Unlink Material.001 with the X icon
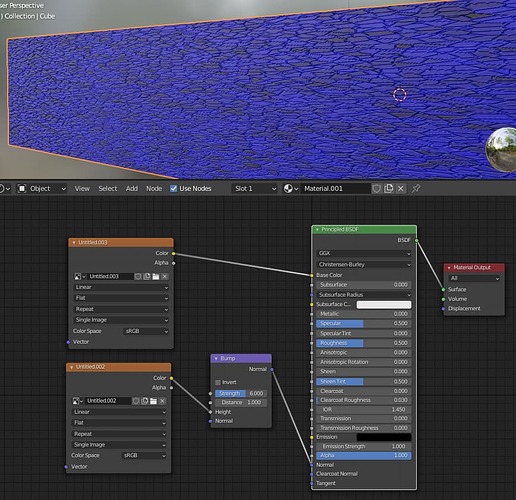 401,189
